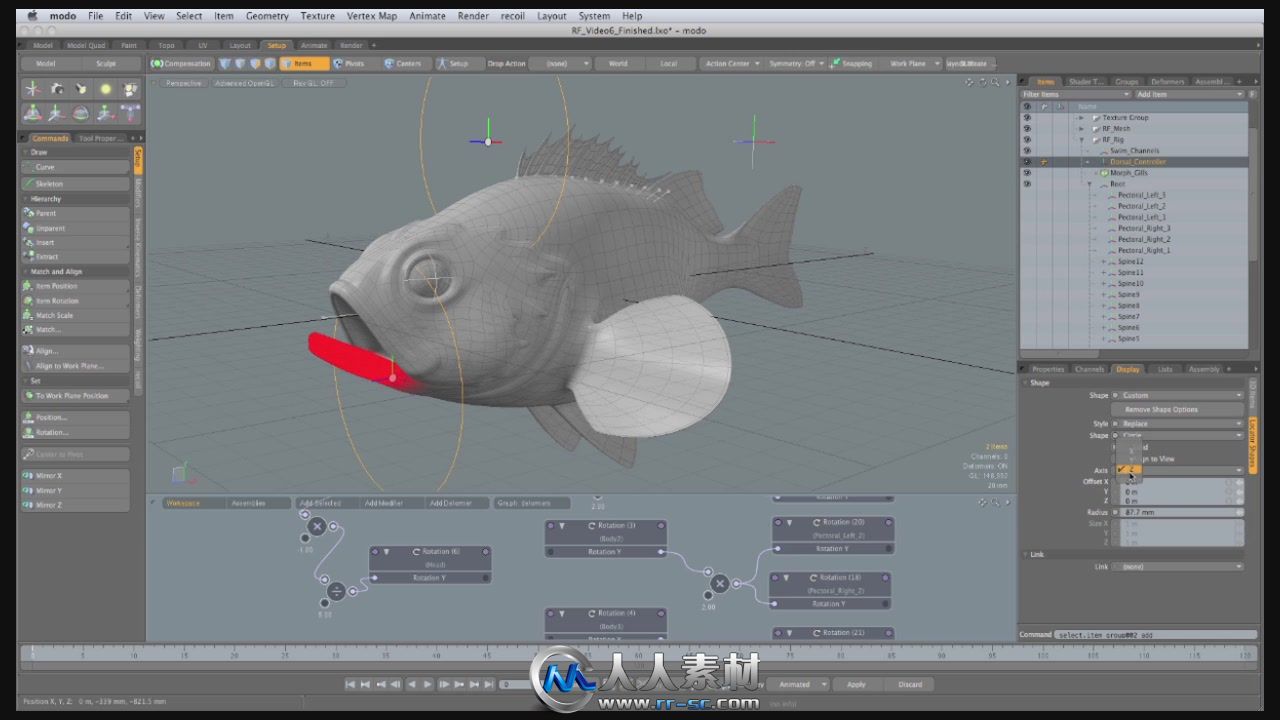1280x720 pixels.
Task: Open the Geometry menu
Action: (x=267, y=16)
